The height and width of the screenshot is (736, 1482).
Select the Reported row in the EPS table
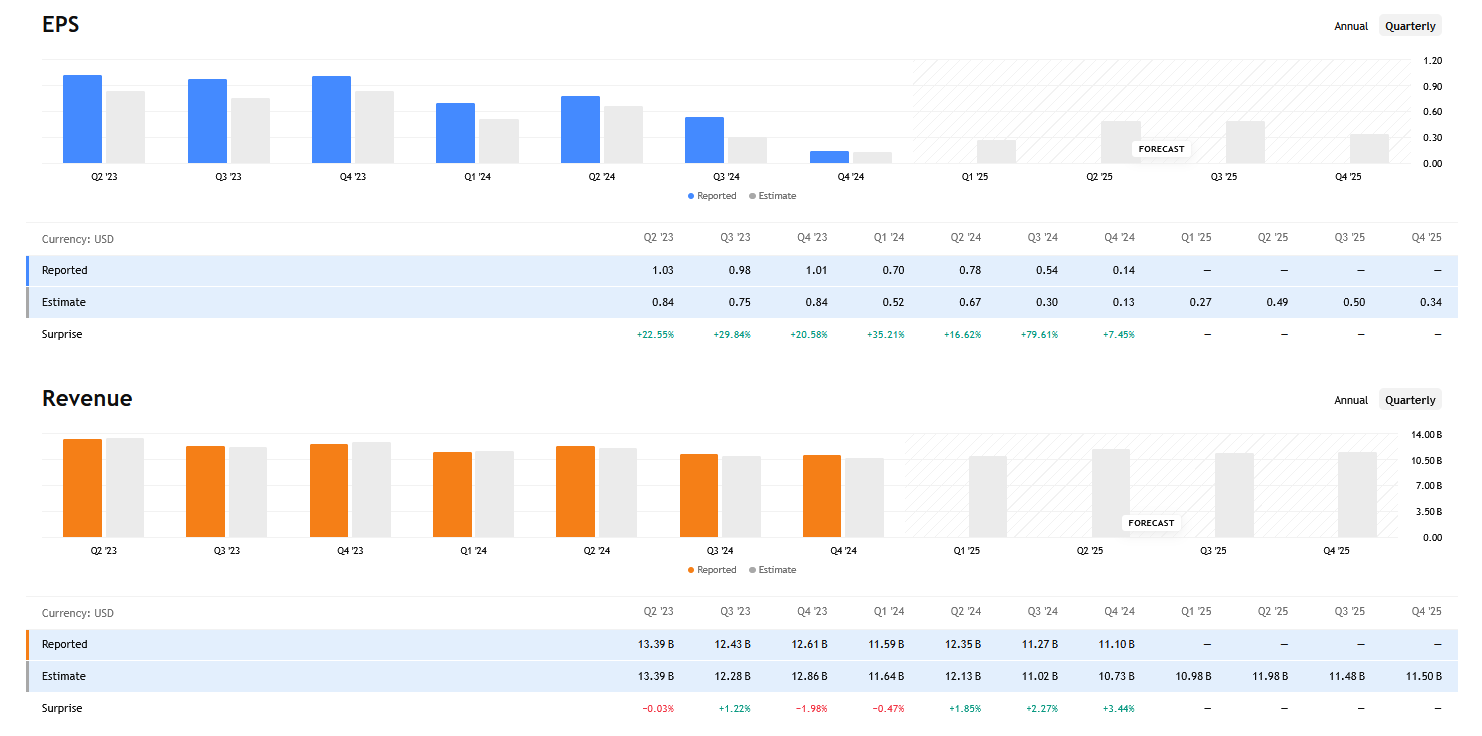pos(65,270)
